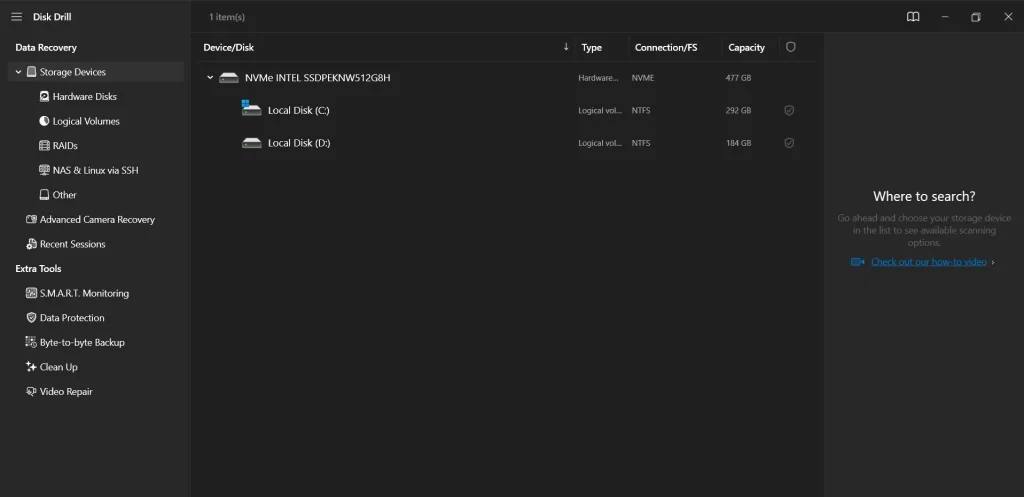
Task: Click the Advanced Camera Recovery camera icon
Action: point(31,219)
